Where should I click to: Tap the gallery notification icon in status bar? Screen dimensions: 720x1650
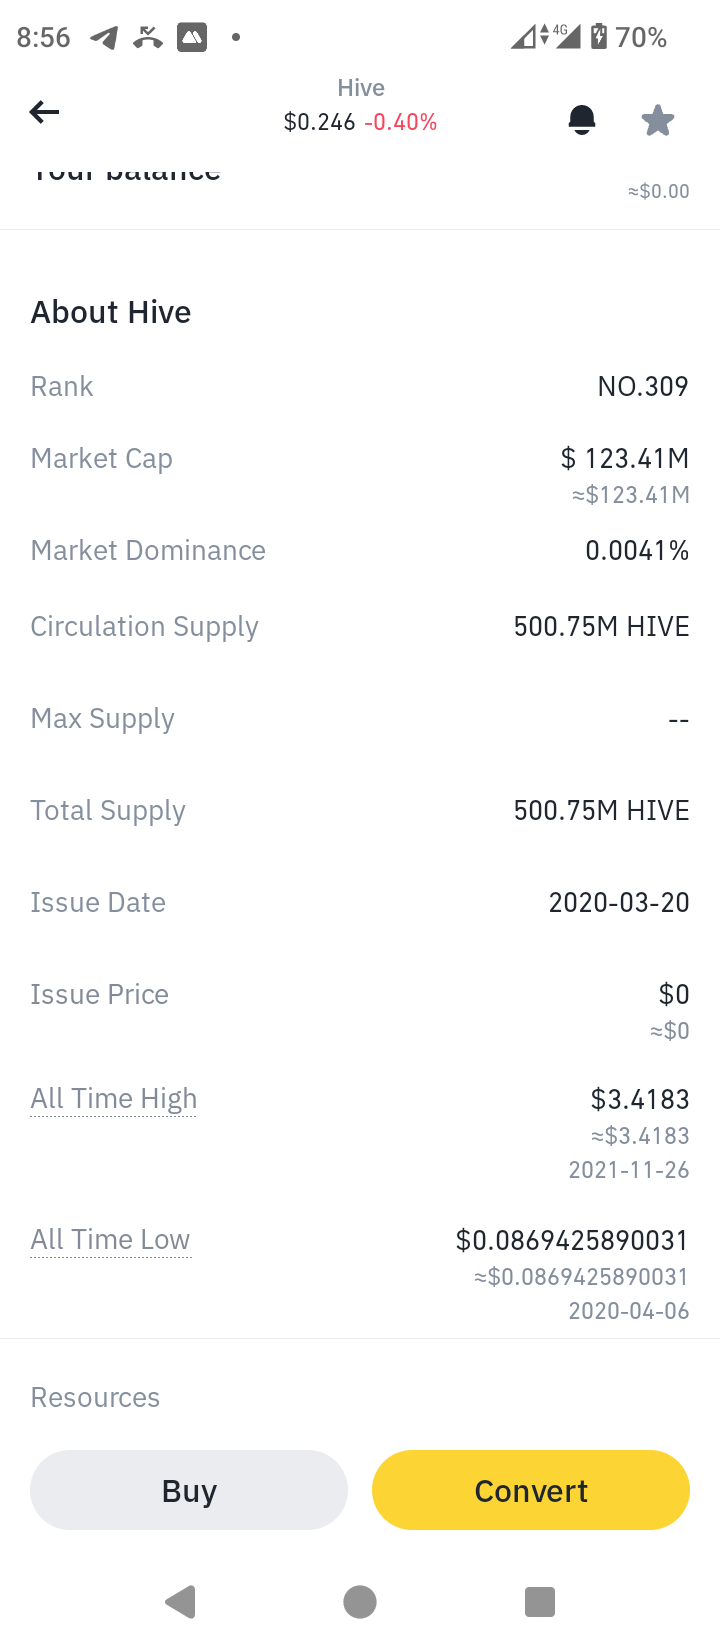point(192,38)
